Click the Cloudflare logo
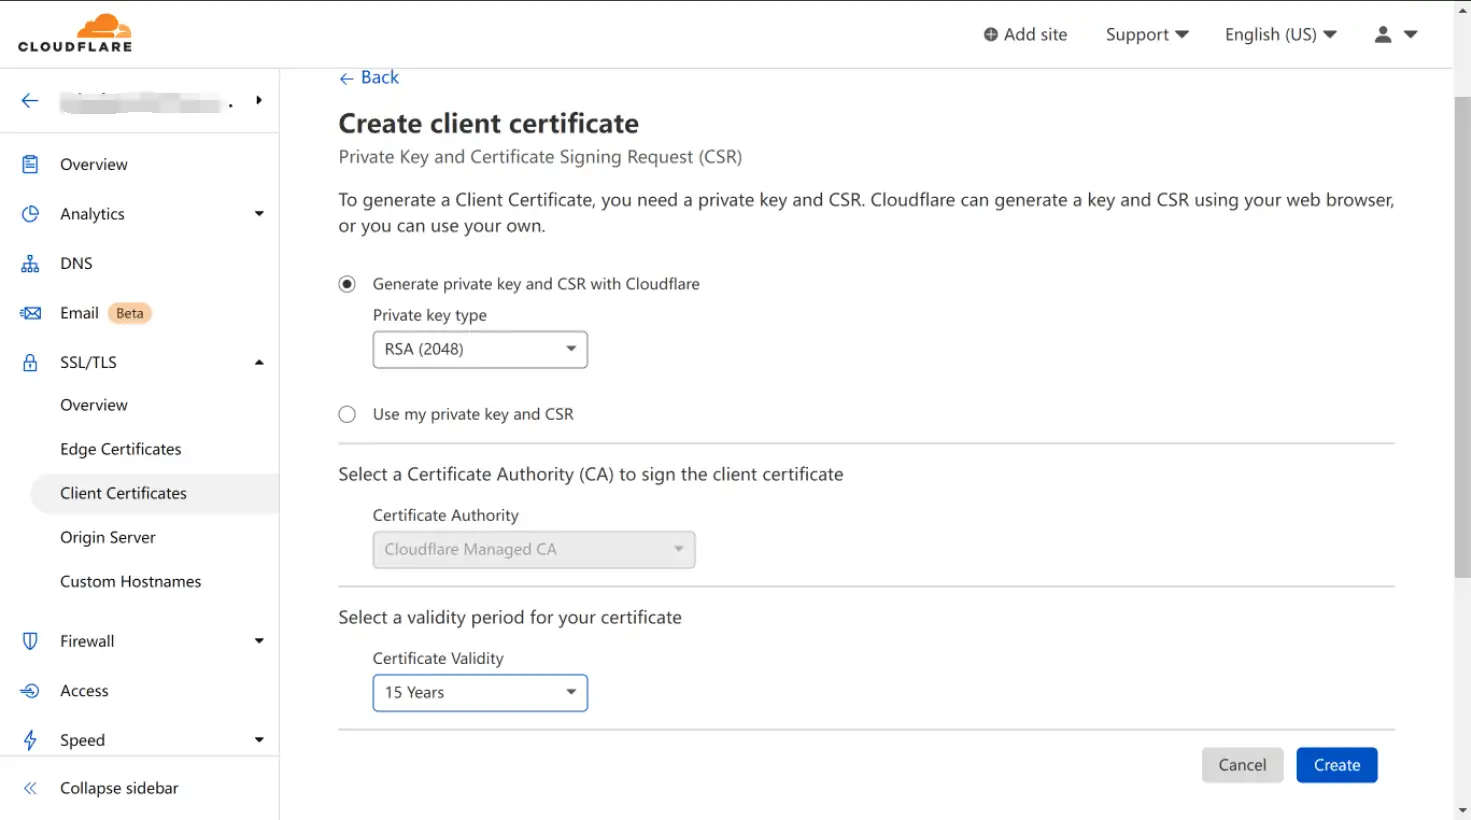 [x=75, y=34]
